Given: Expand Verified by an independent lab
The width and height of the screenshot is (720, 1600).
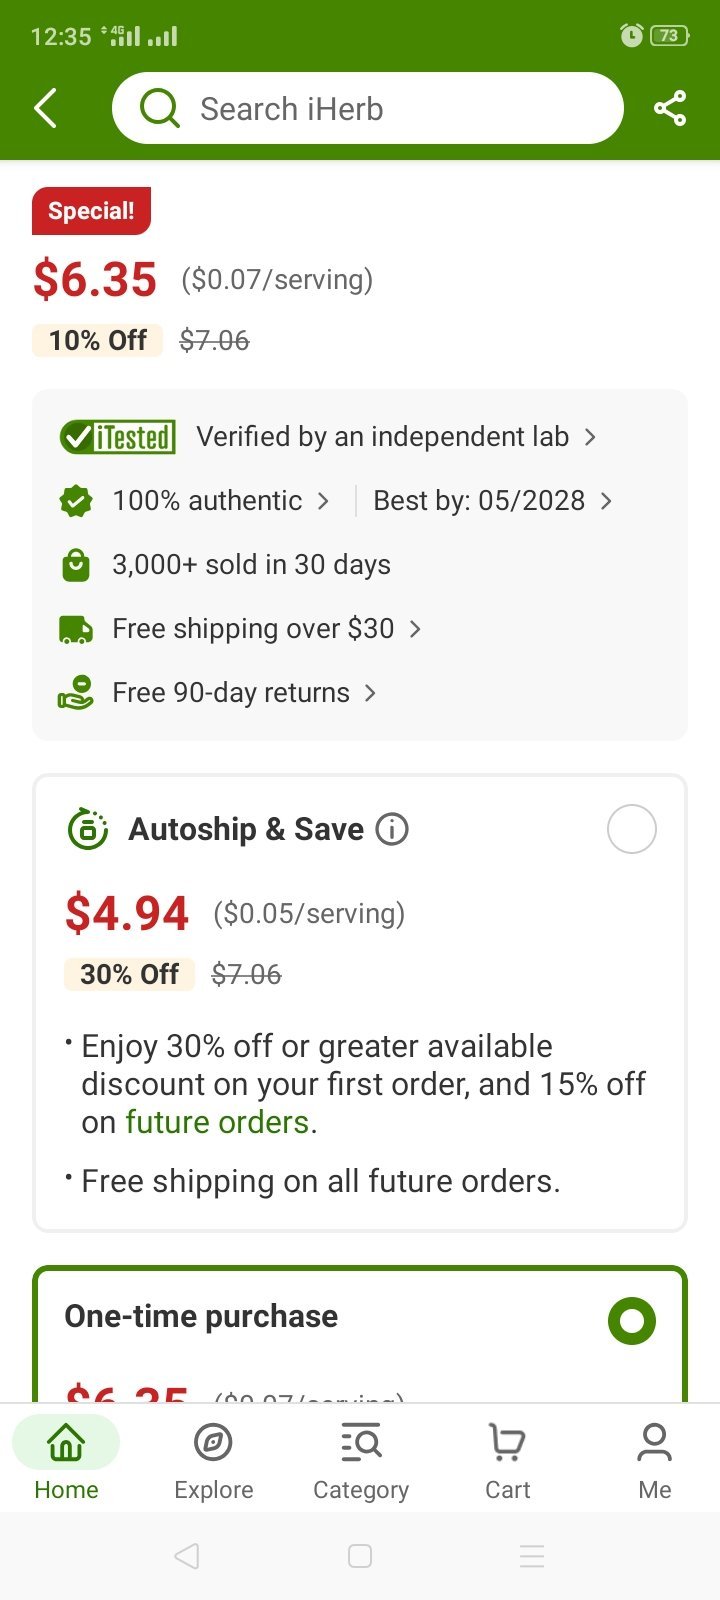Looking at the screenshot, I should click(x=395, y=437).
